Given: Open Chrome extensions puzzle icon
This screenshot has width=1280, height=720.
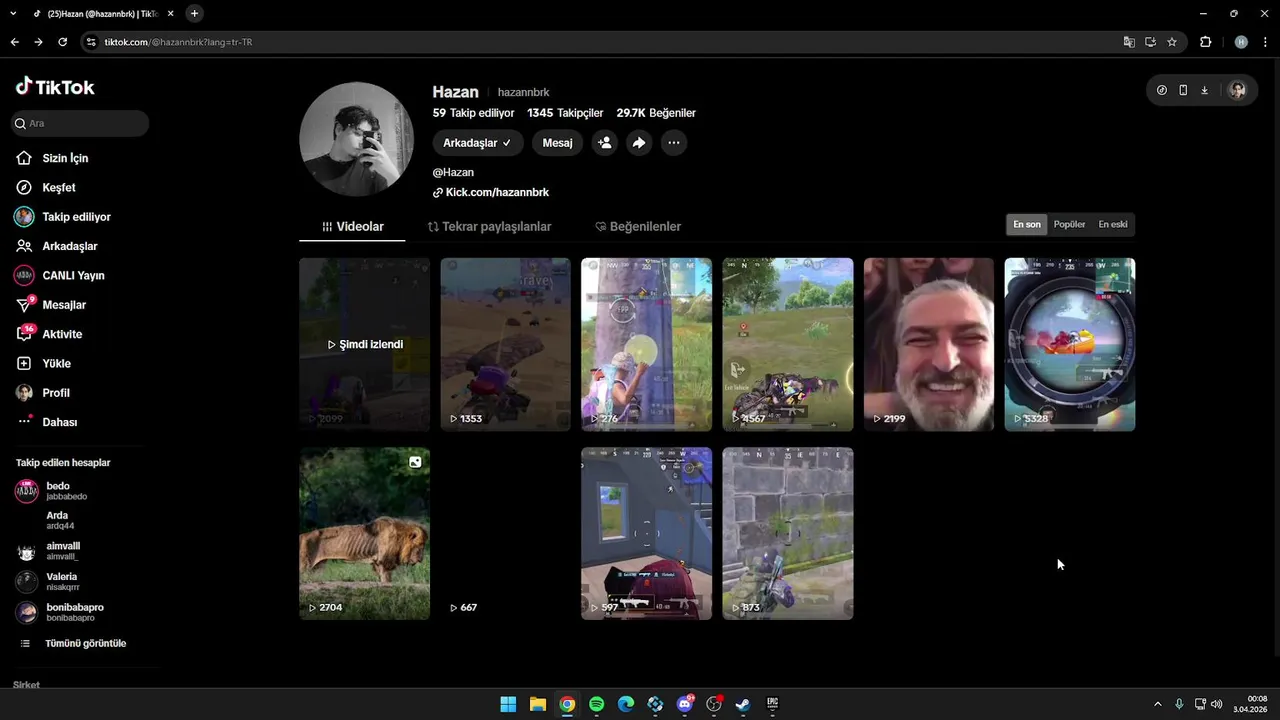Looking at the screenshot, I should point(1205,42).
